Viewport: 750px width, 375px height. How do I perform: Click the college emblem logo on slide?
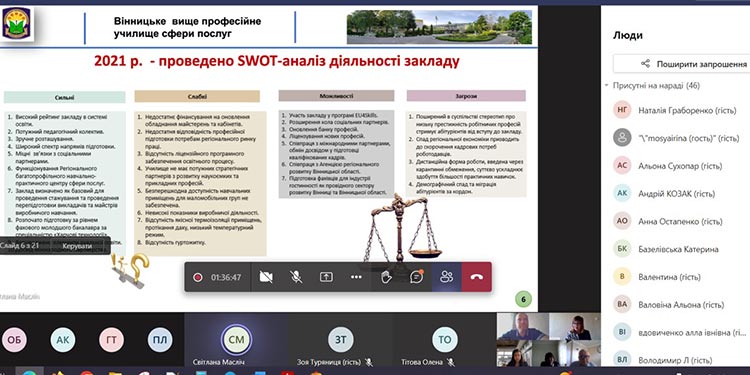click(x=17, y=23)
